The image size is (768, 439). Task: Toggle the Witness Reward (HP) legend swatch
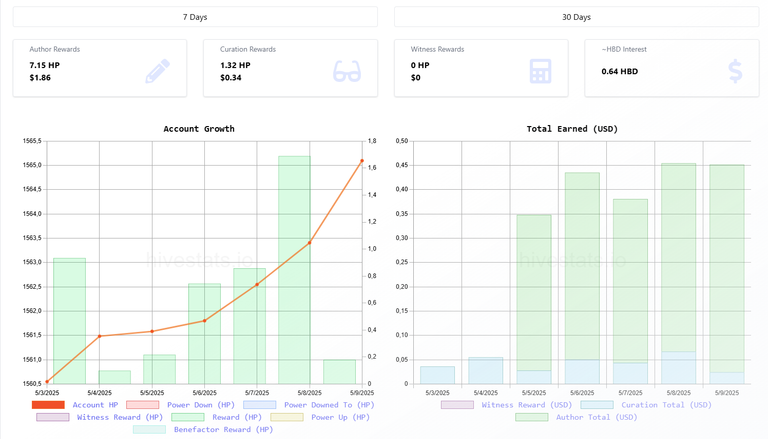coord(52,417)
